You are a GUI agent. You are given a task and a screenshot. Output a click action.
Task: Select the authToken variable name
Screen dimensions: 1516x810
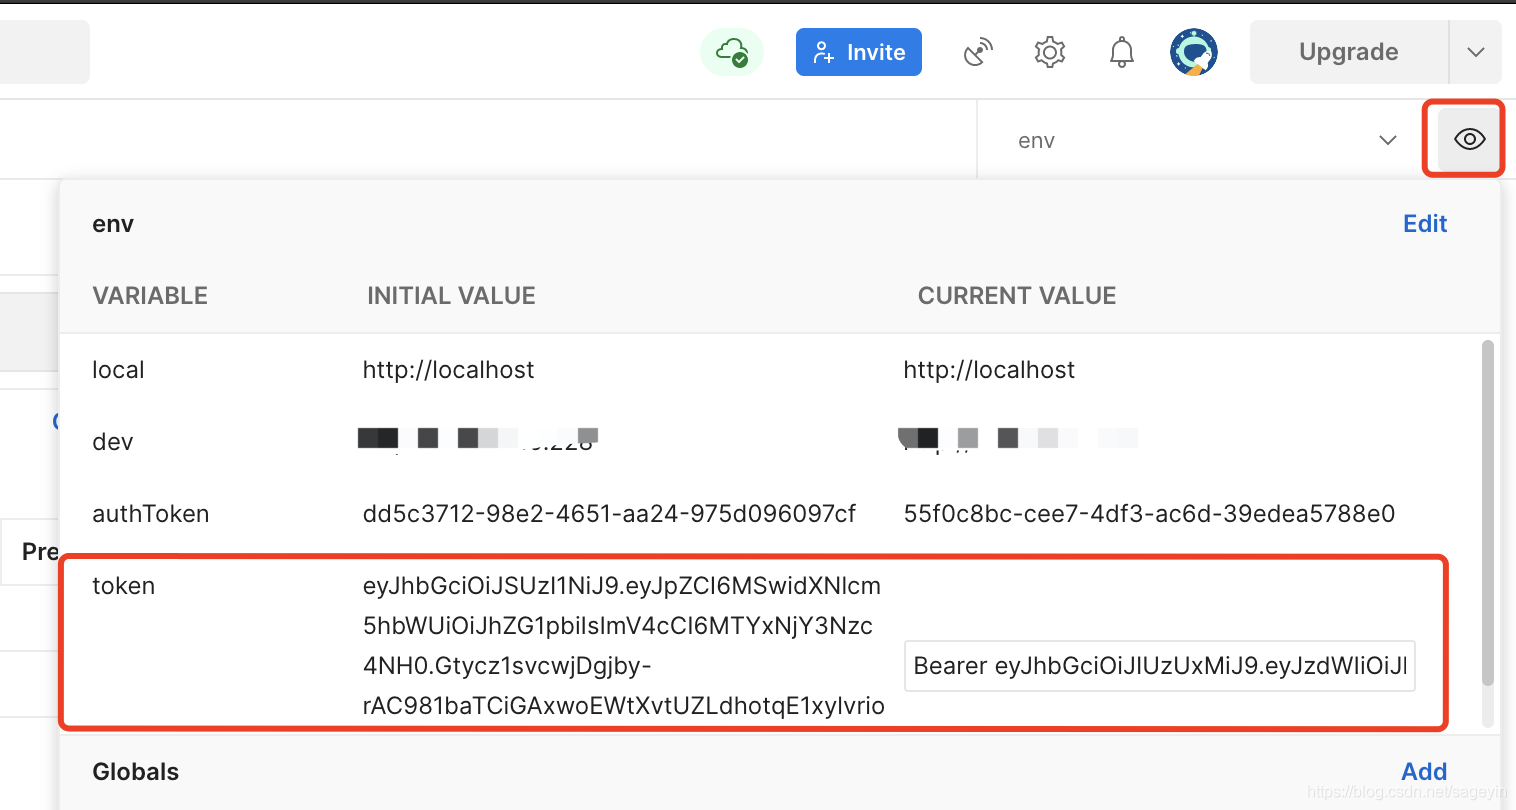click(x=151, y=514)
